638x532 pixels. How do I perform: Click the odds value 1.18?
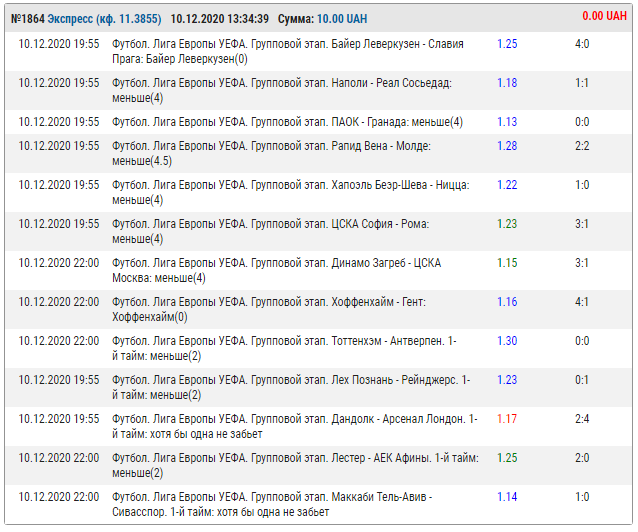pyautogui.click(x=507, y=83)
